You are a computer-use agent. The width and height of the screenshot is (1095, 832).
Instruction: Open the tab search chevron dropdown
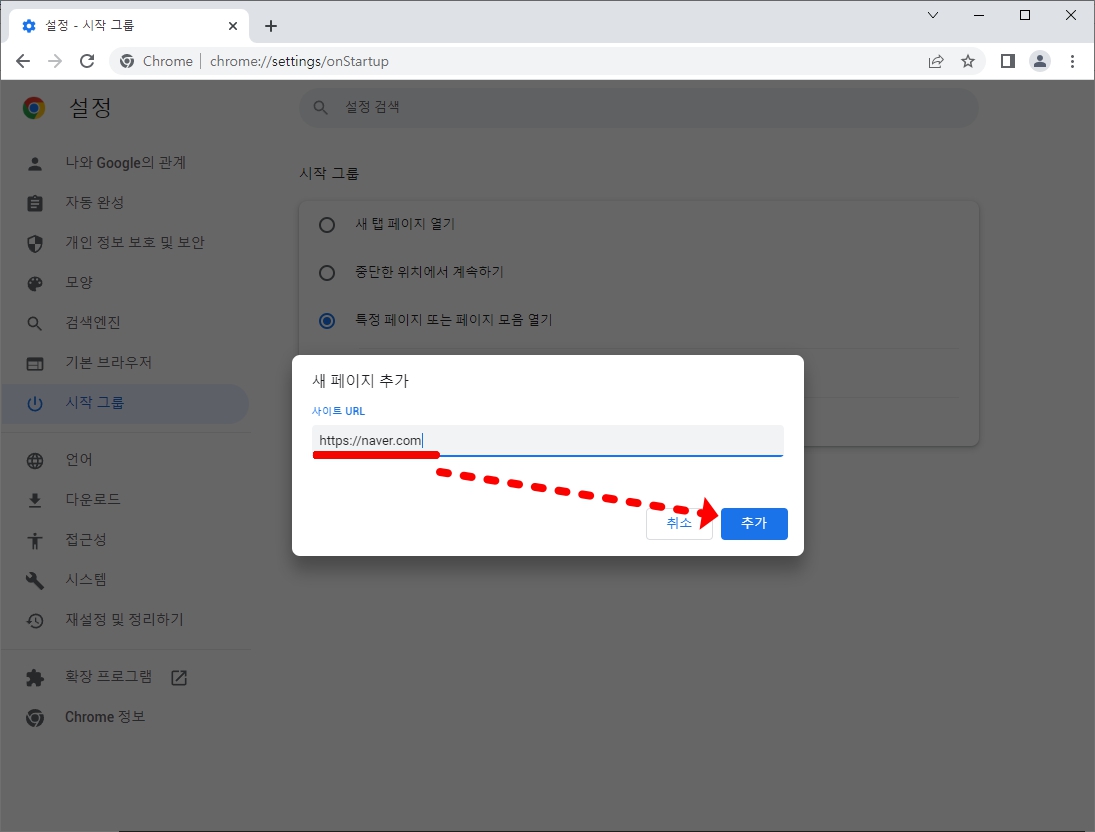click(x=932, y=15)
